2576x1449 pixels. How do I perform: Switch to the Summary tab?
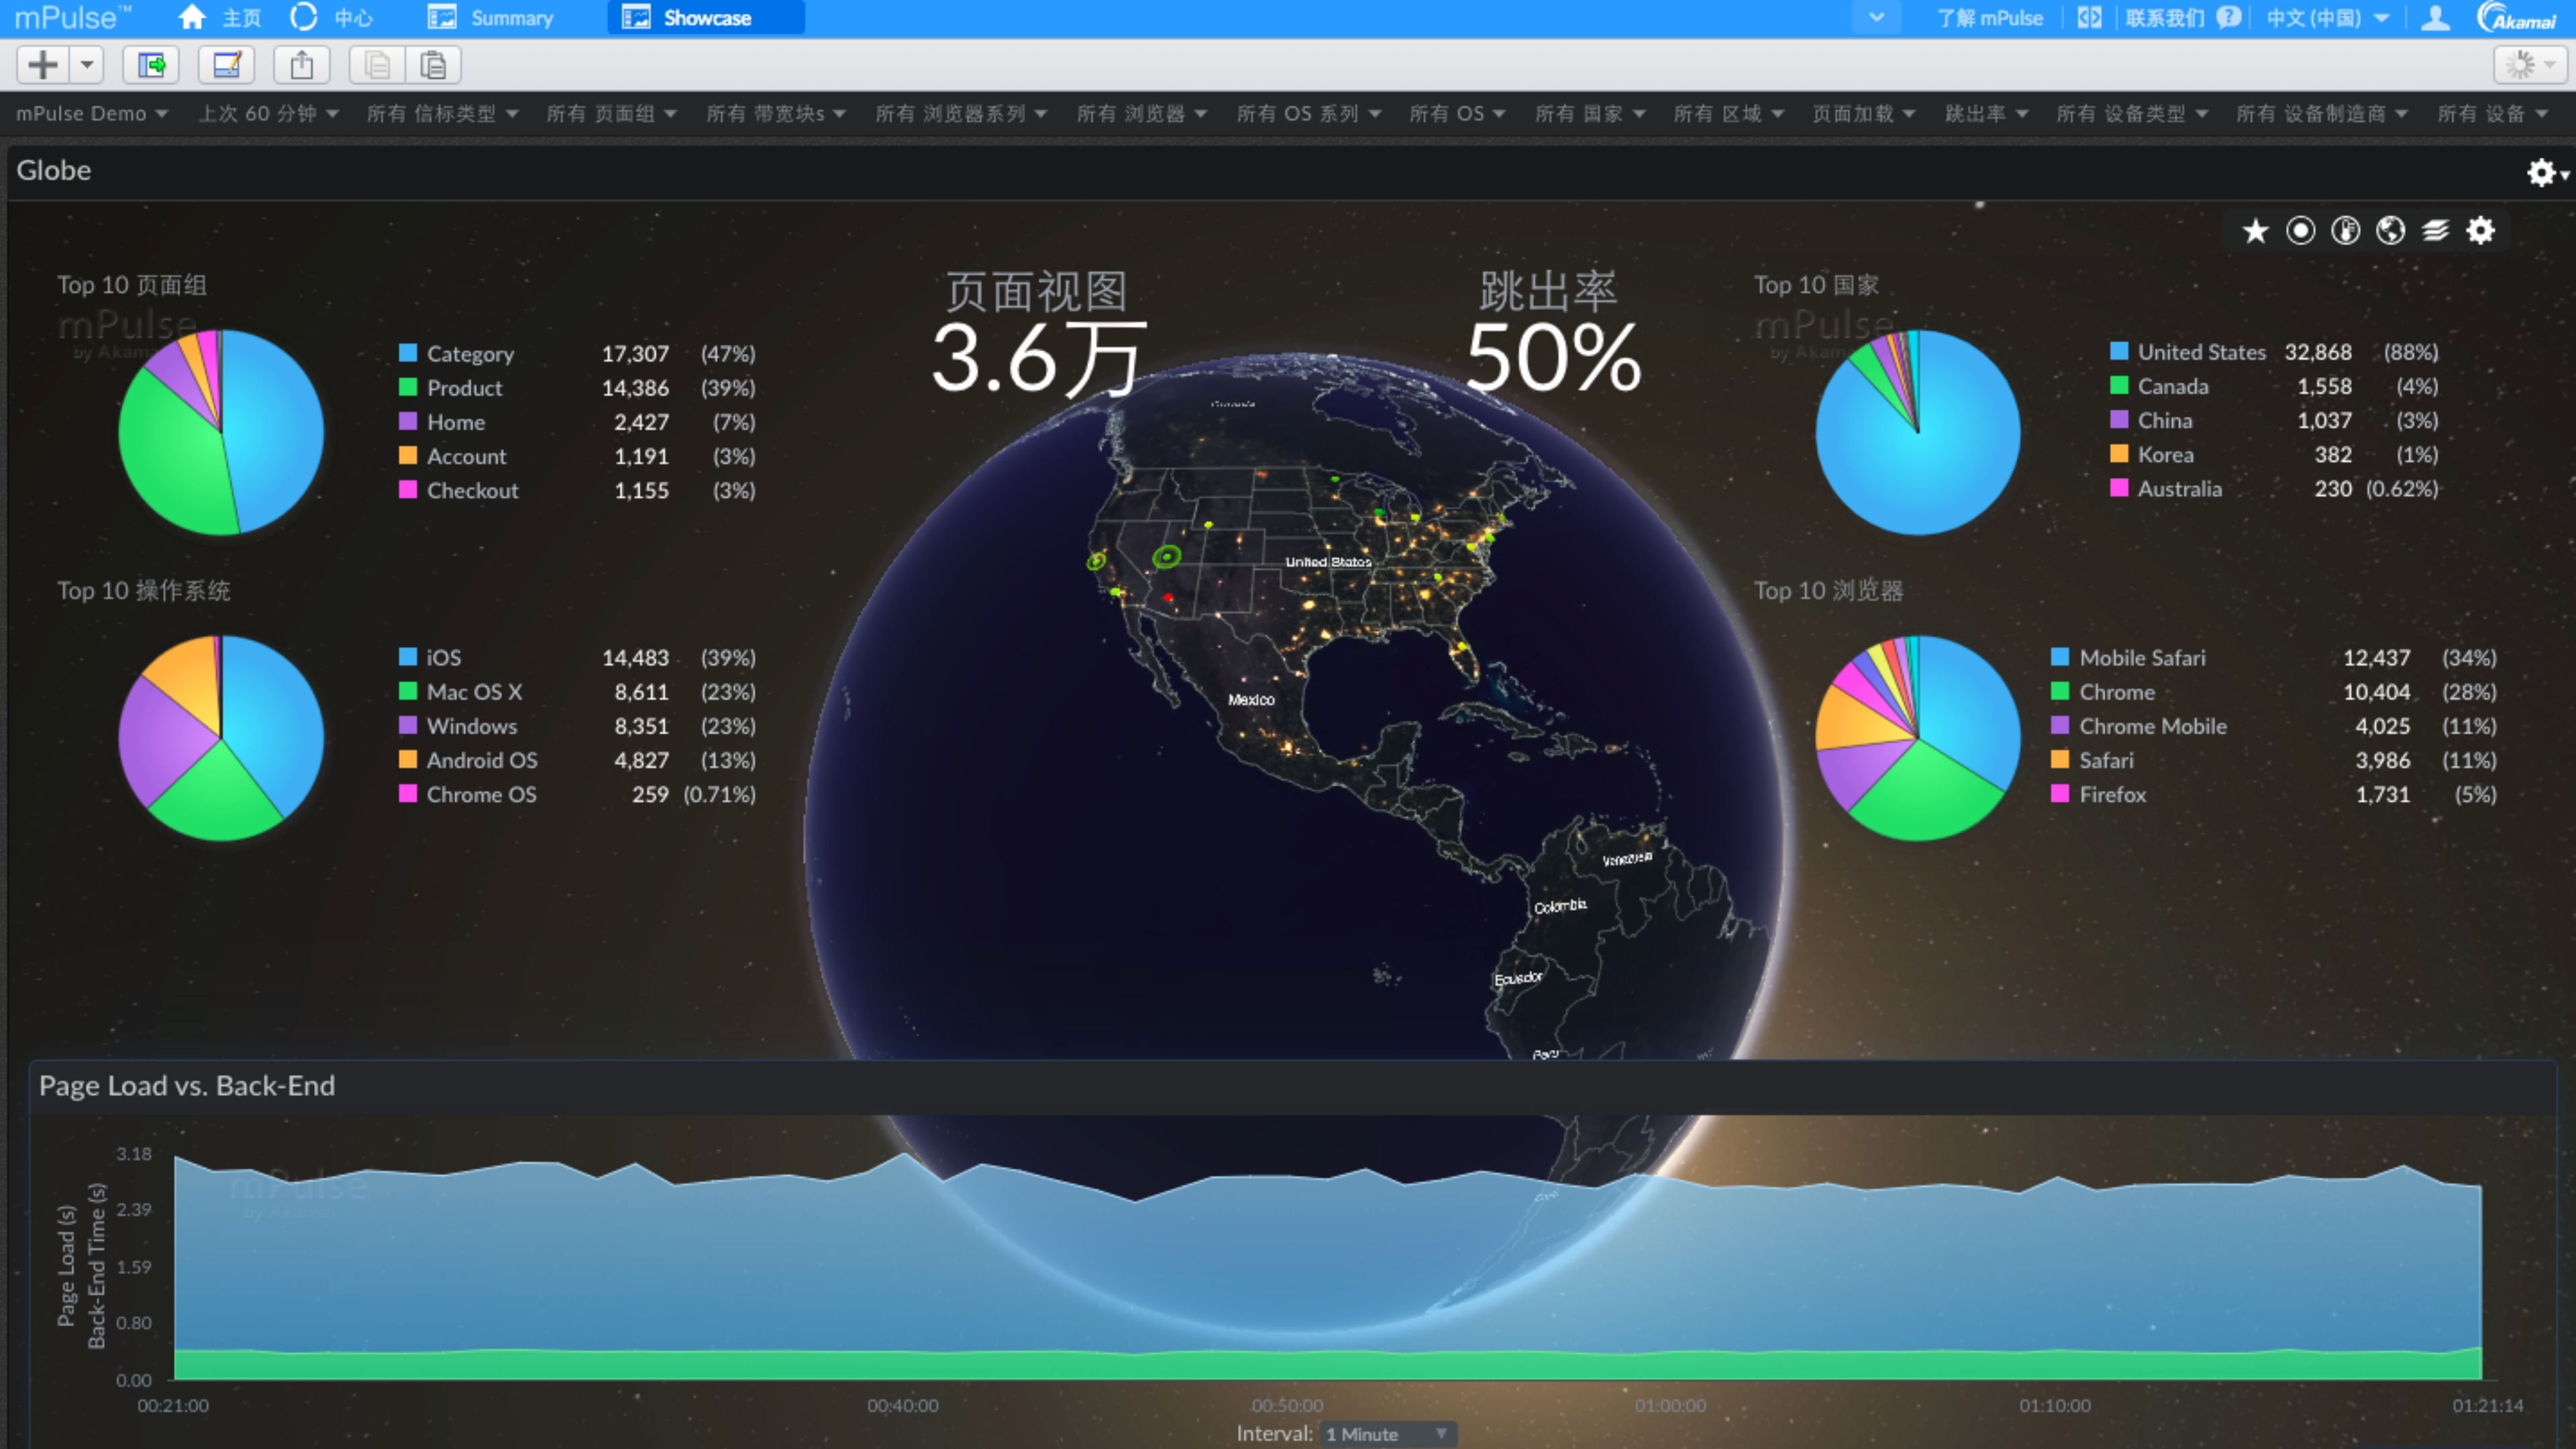pyautogui.click(x=490, y=18)
